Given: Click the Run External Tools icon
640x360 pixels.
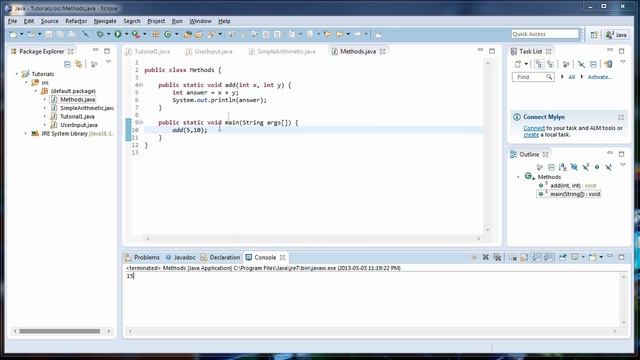Looking at the screenshot, I should (x=135, y=34).
